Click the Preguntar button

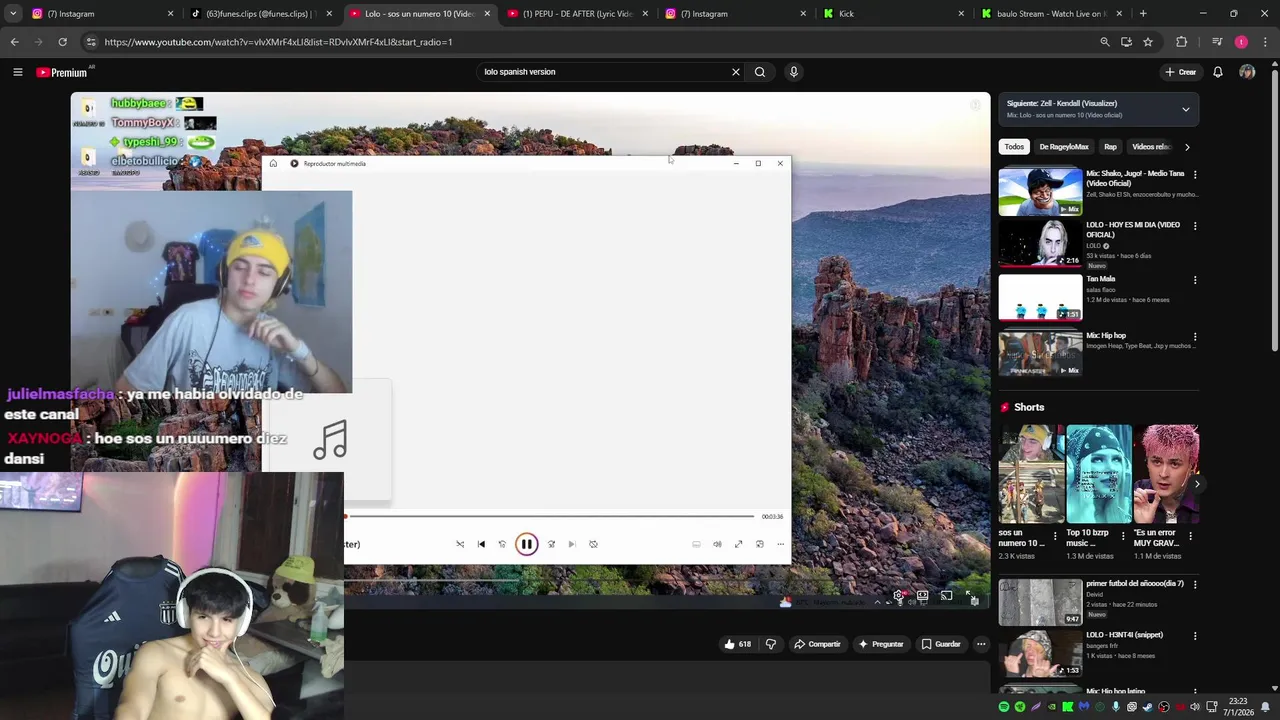click(881, 644)
